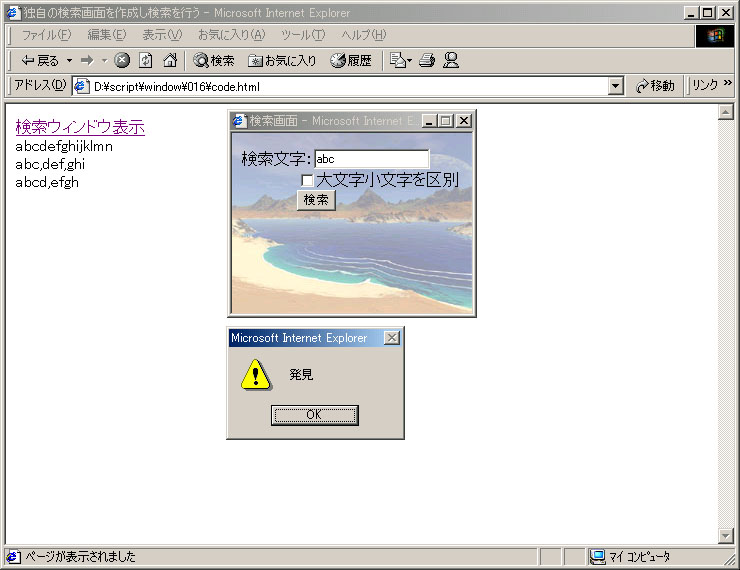Maximize the 検索画面 popup window
Image resolution: width=740 pixels, height=570 pixels.
[445, 121]
